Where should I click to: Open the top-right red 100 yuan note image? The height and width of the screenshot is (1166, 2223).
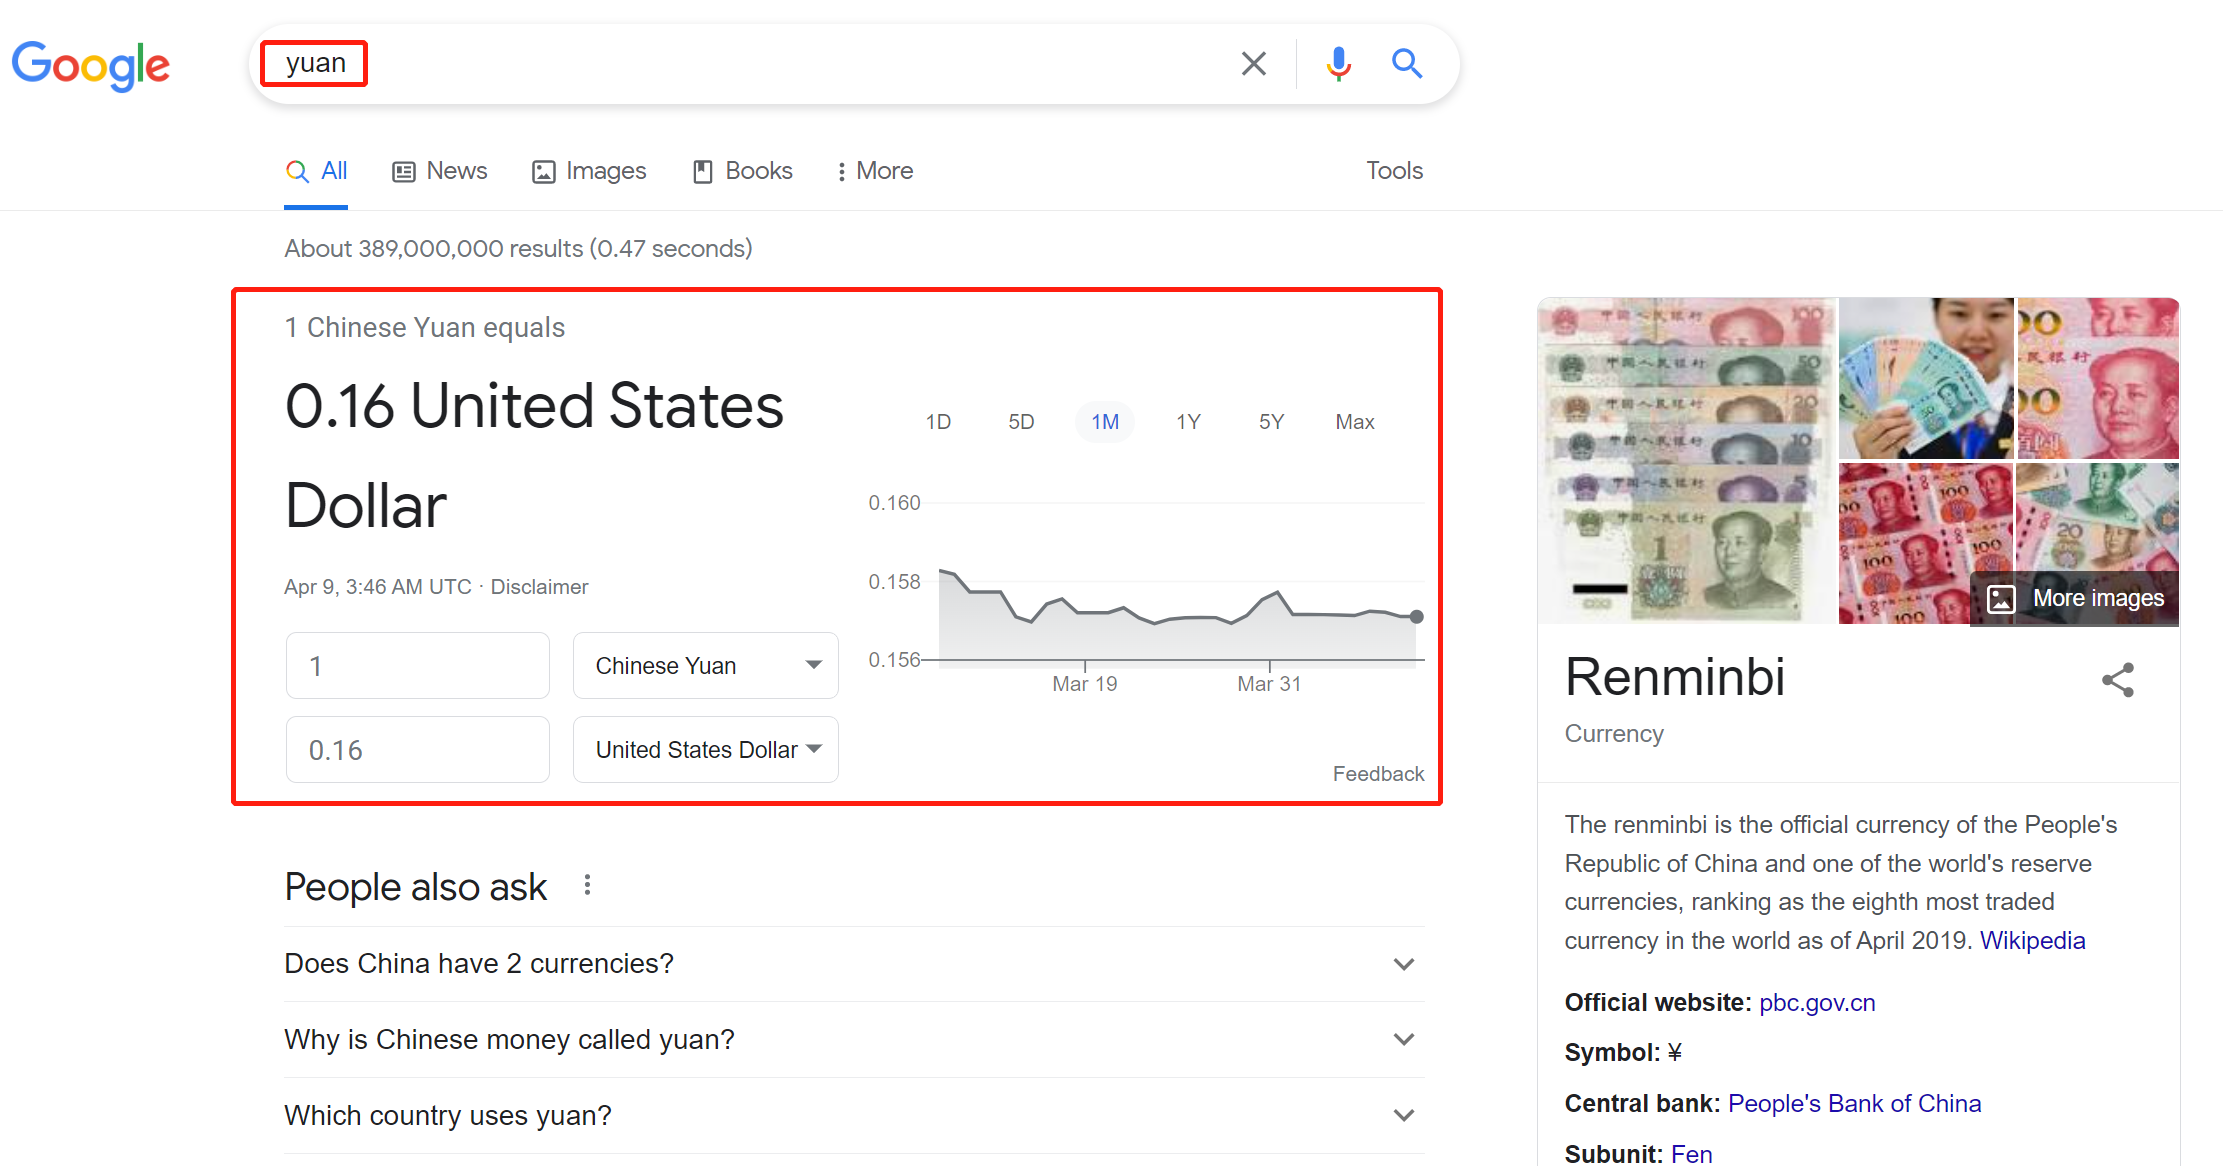pyautogui.click(x=2098, y=378)
